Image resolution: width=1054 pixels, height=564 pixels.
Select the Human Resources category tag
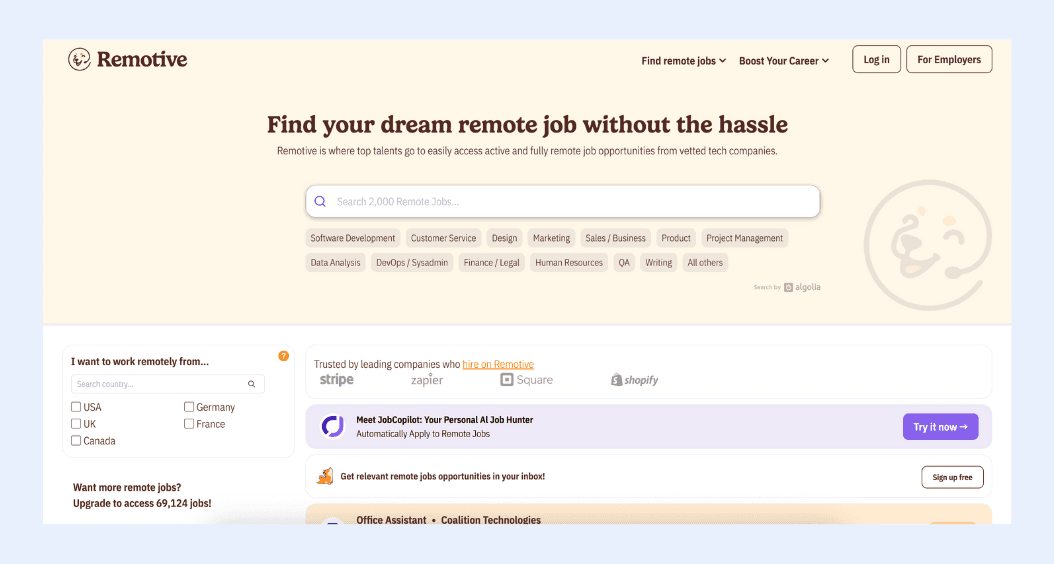(569, 263)
